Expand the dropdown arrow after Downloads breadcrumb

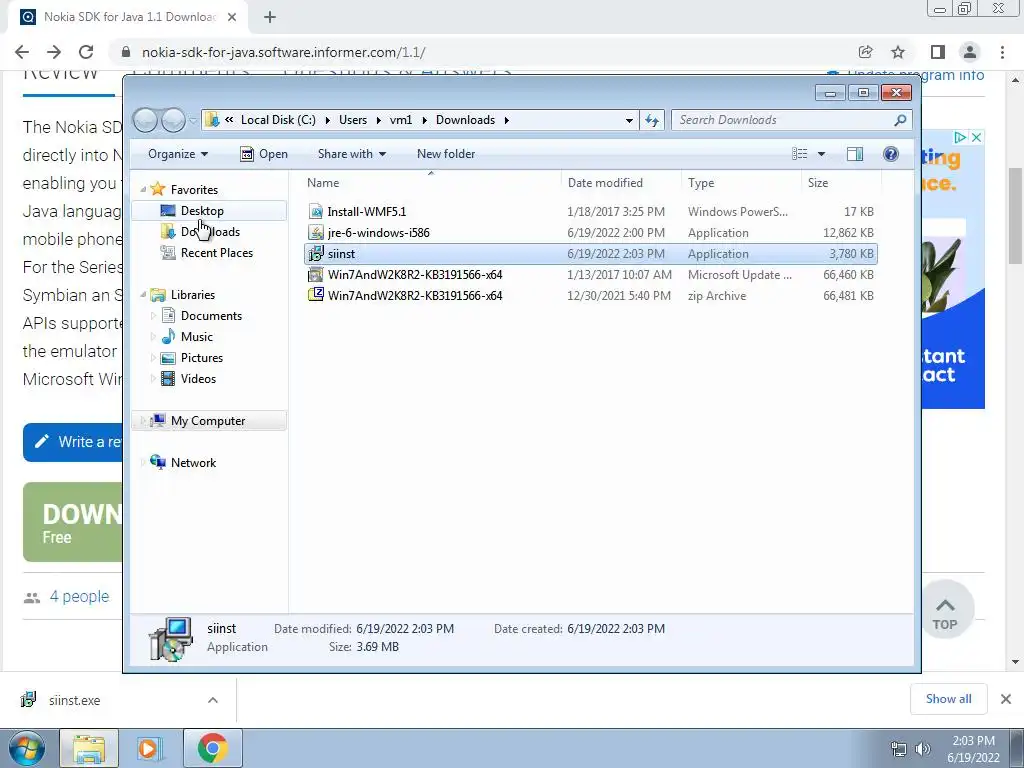(x=507, y=120)
